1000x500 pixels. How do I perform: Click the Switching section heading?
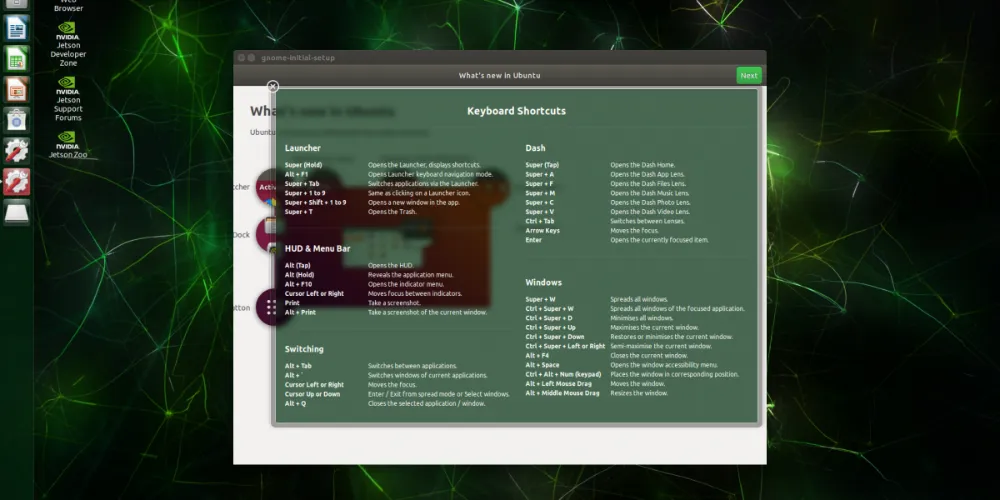(x=304, y=349)
